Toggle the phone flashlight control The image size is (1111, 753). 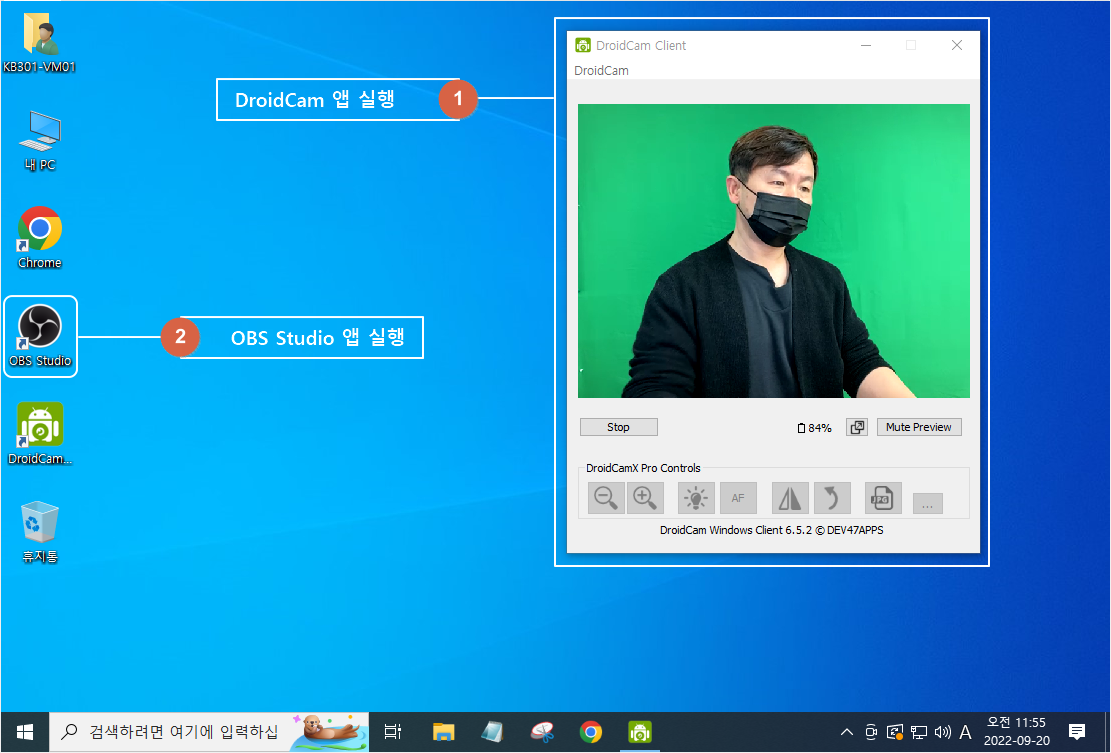(x=696, y=498)
